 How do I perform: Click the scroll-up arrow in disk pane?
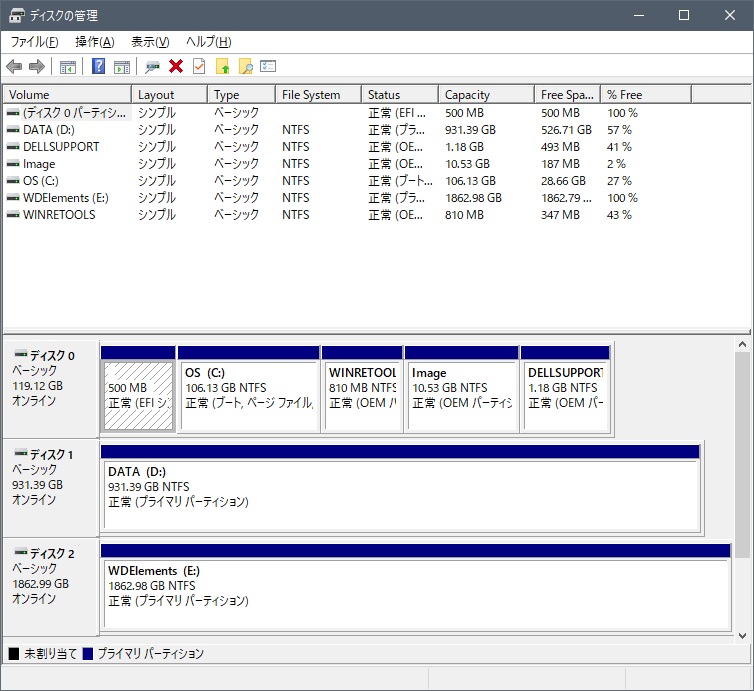pos(742,344)
